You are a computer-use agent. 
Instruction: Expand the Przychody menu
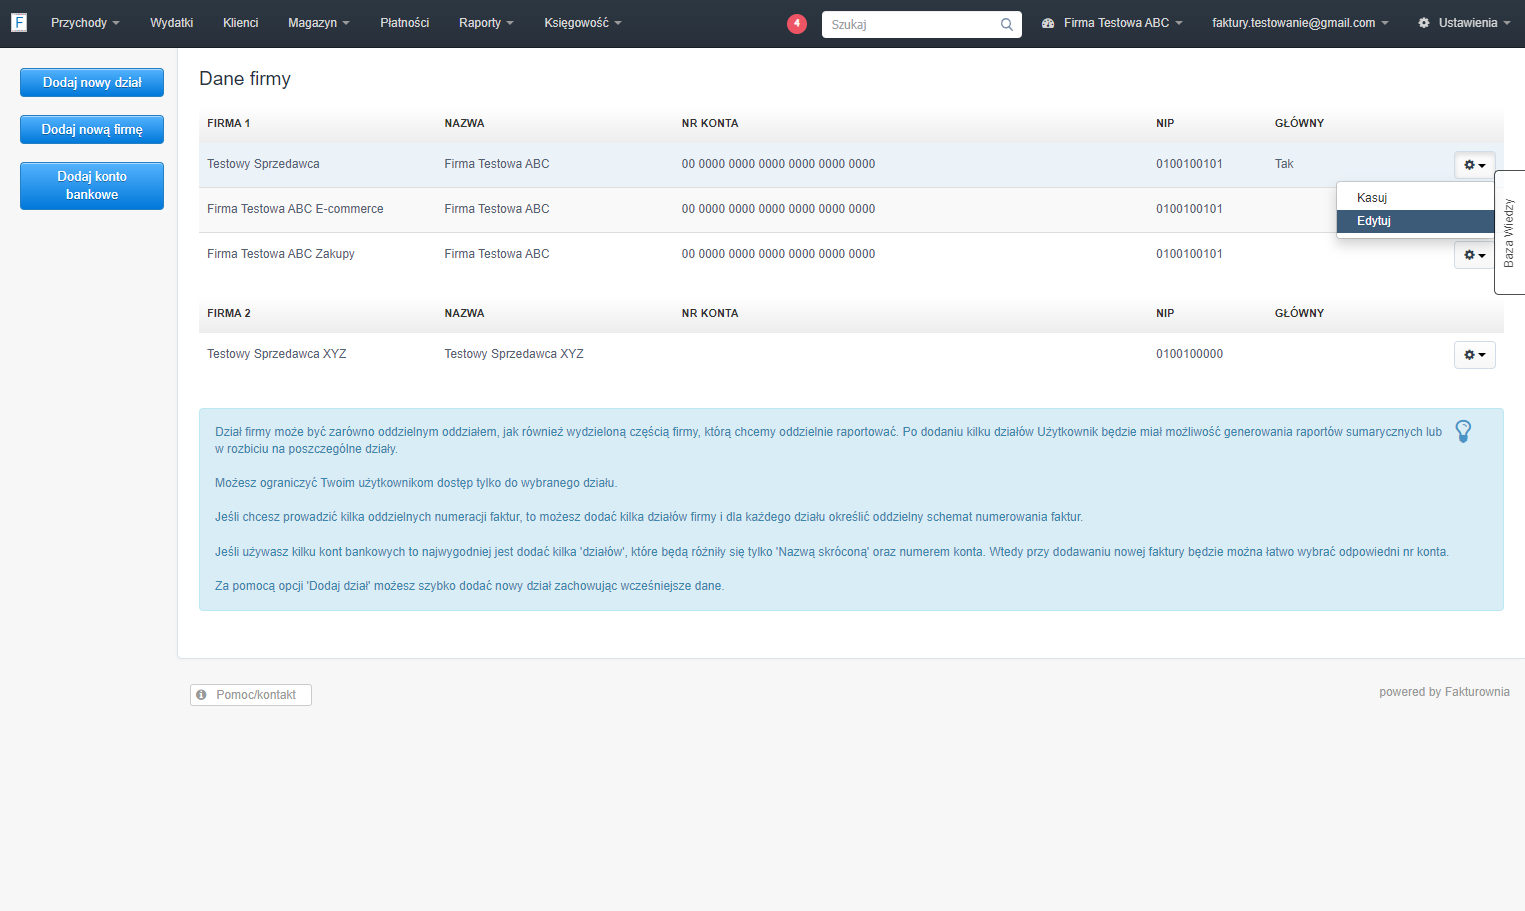pos(85,23)
